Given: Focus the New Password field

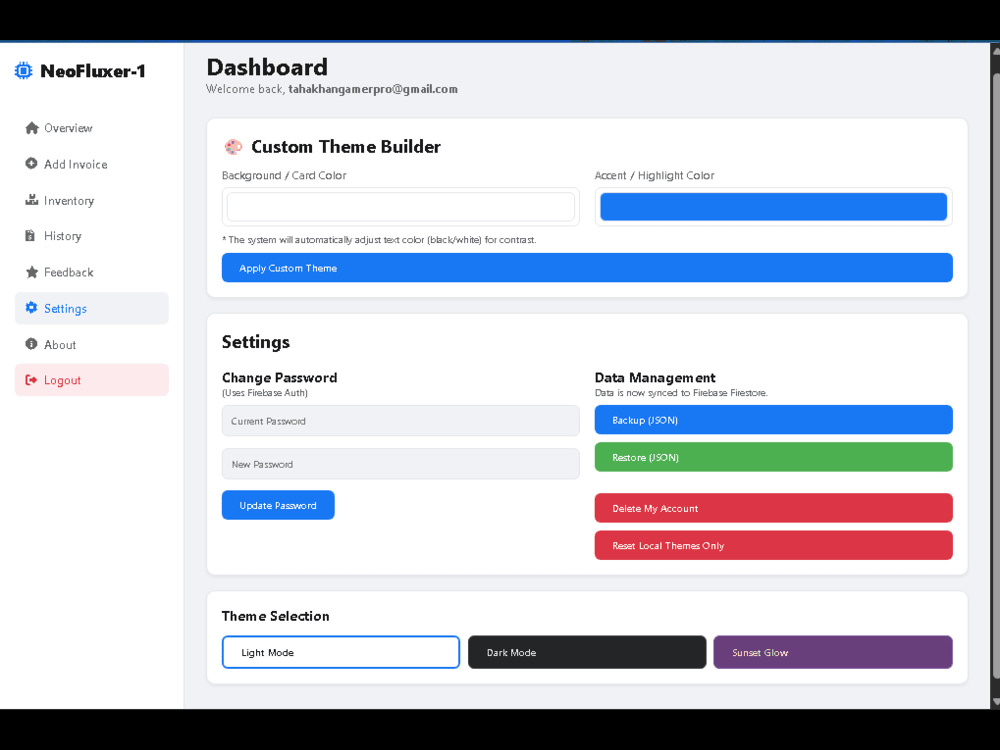Looking at the screenshot, I should (x=401, y=464).
